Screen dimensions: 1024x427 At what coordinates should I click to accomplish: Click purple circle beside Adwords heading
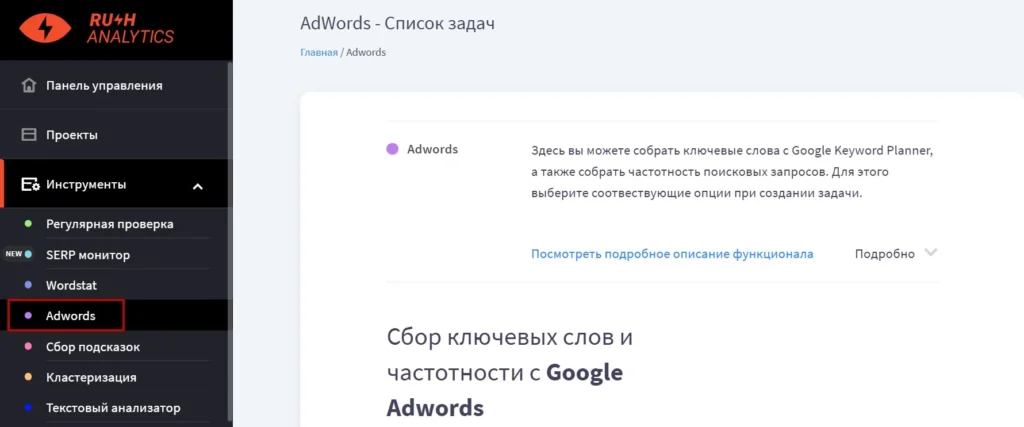pos(392,149)
